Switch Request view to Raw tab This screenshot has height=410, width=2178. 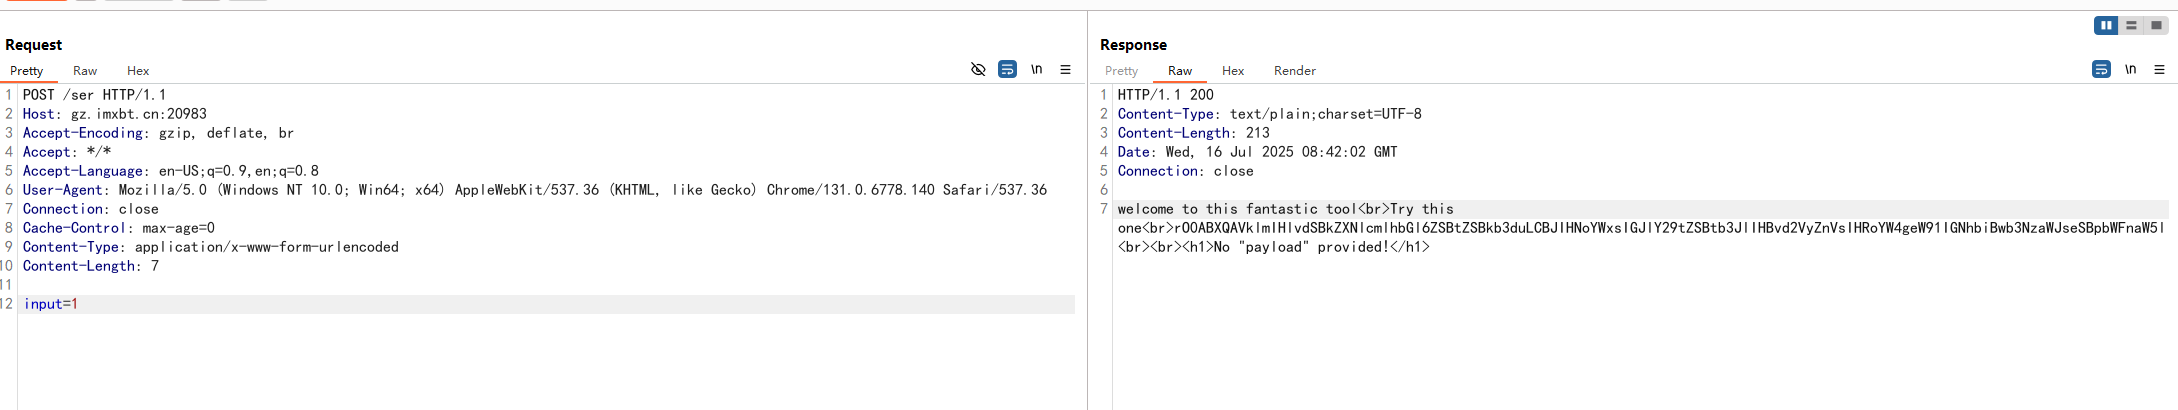tap(85, 71)
